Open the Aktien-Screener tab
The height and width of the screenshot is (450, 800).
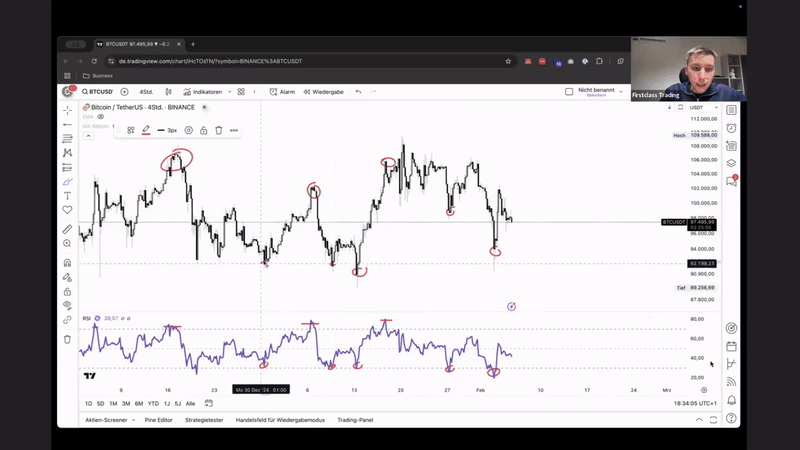106,420
